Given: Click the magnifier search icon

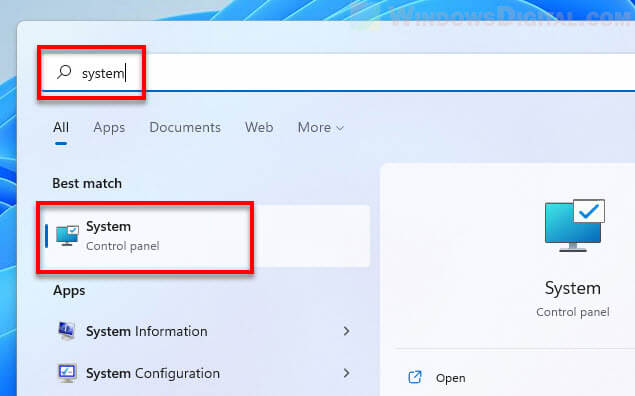Looking at the screenshot, I should [x=64, y=72].
